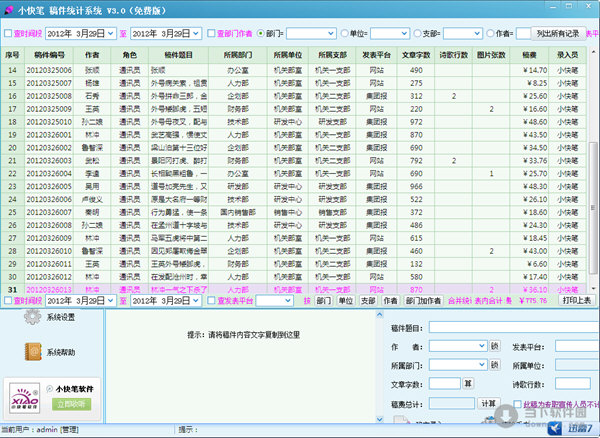Sort by the 稿件编号 column header

click(52, 53)
